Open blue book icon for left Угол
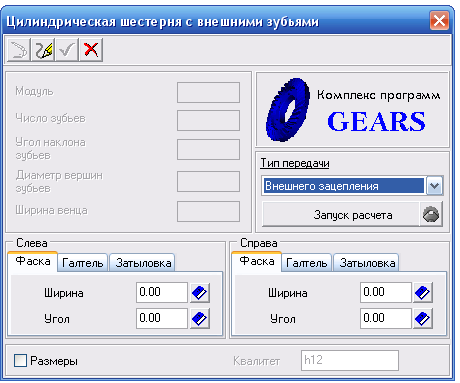Image resolution: width=460 pixels, height=383 pixels. point(200,318)
